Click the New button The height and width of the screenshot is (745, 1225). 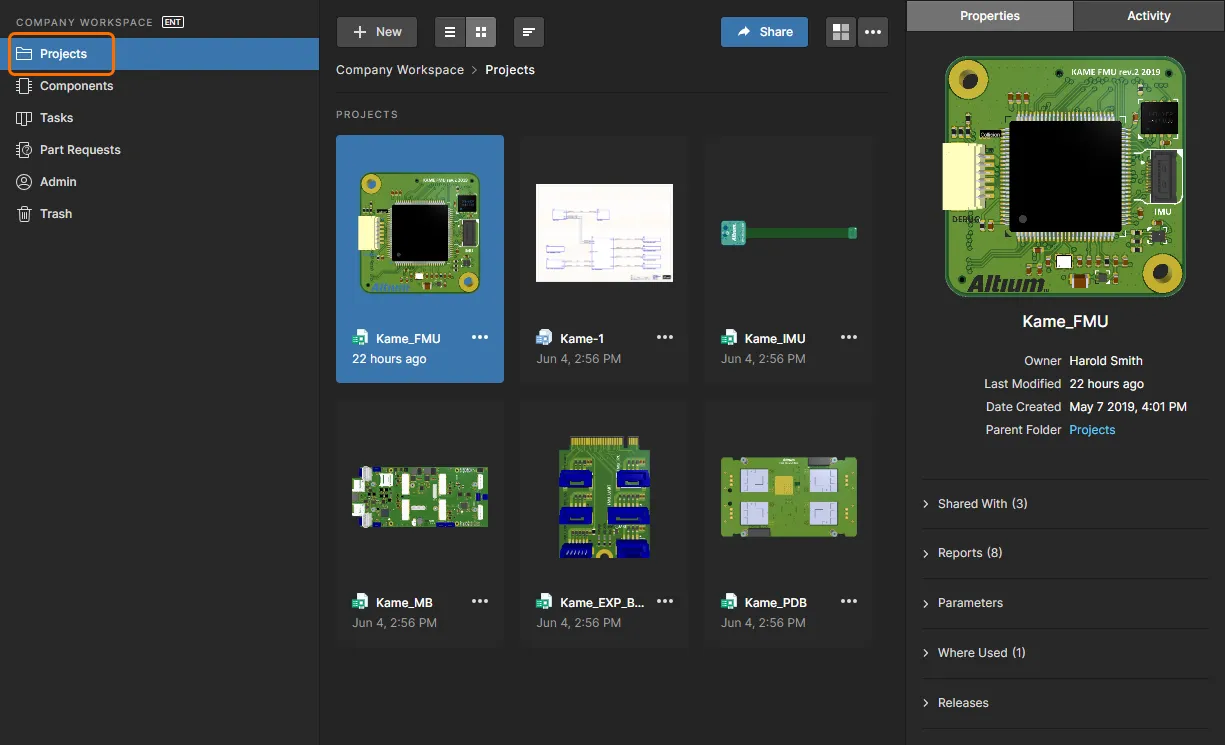tap(377, 32)
